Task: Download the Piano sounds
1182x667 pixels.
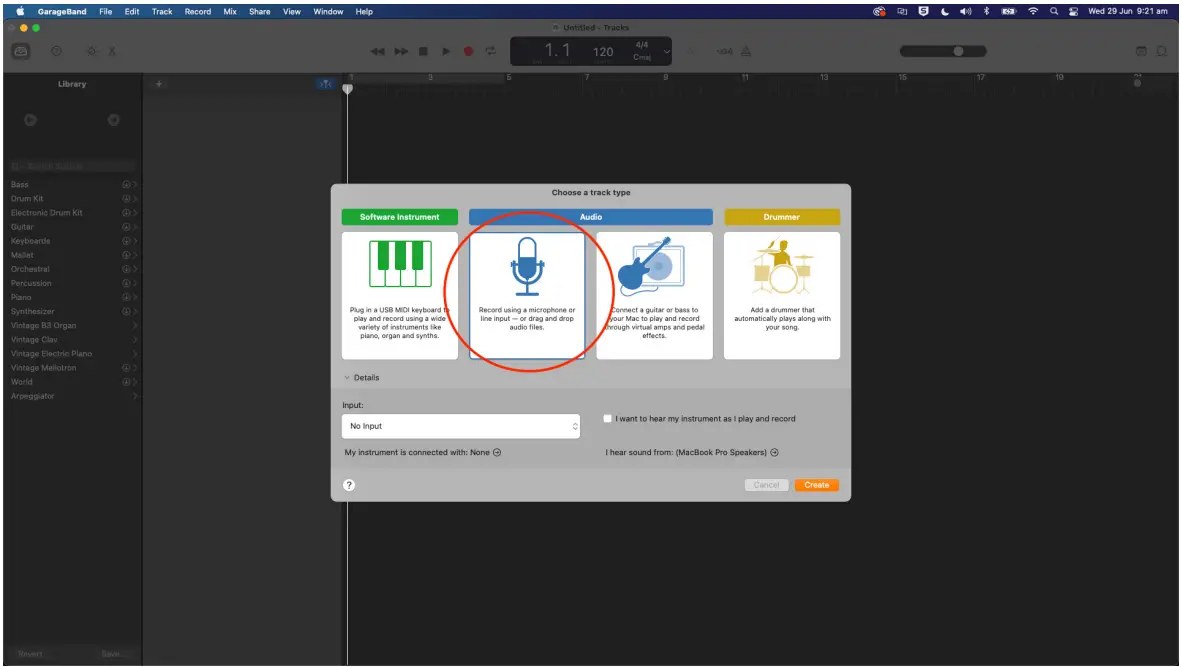Action: pyautogui.click(x=126, y=298)
